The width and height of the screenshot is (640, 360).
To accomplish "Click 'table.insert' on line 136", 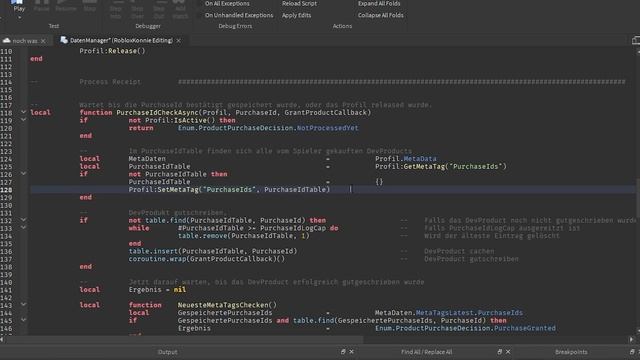I will click(x=153, y=251).
